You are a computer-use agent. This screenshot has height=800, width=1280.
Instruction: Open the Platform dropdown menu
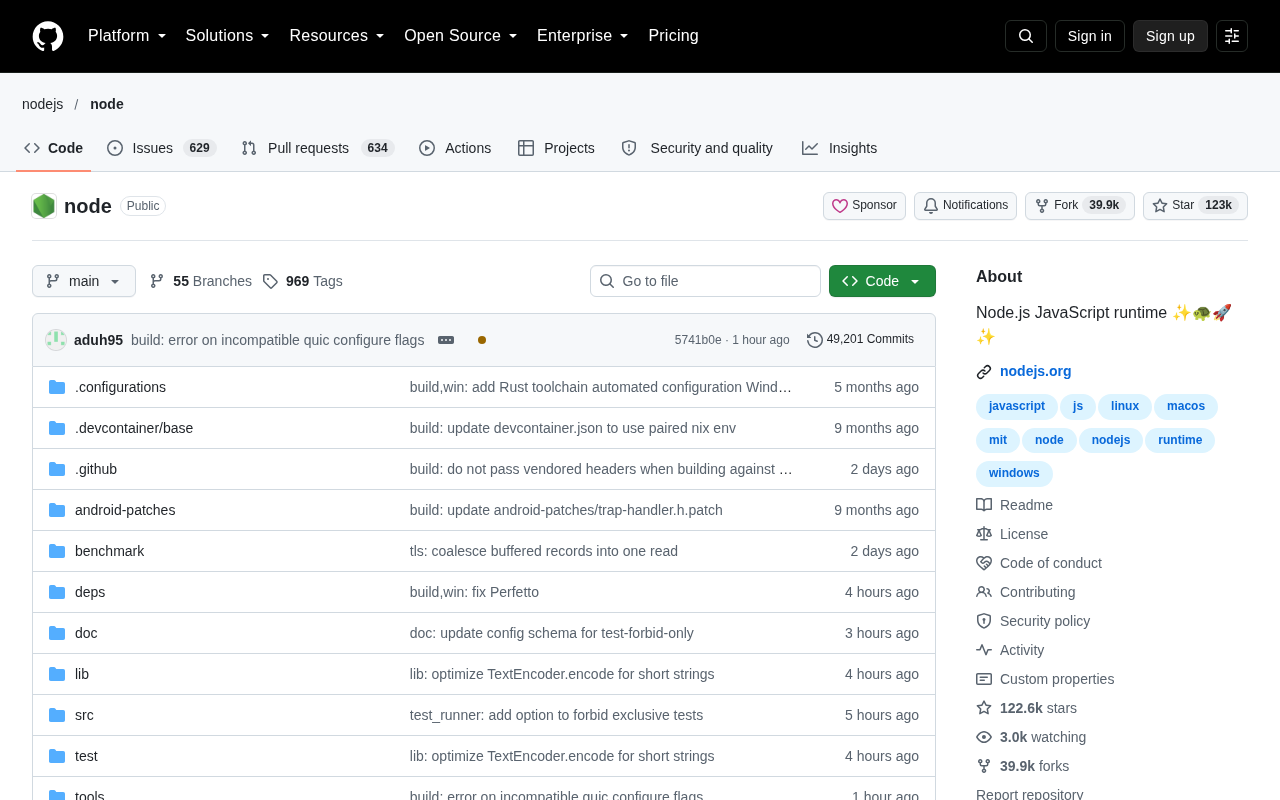pos(127,36)
